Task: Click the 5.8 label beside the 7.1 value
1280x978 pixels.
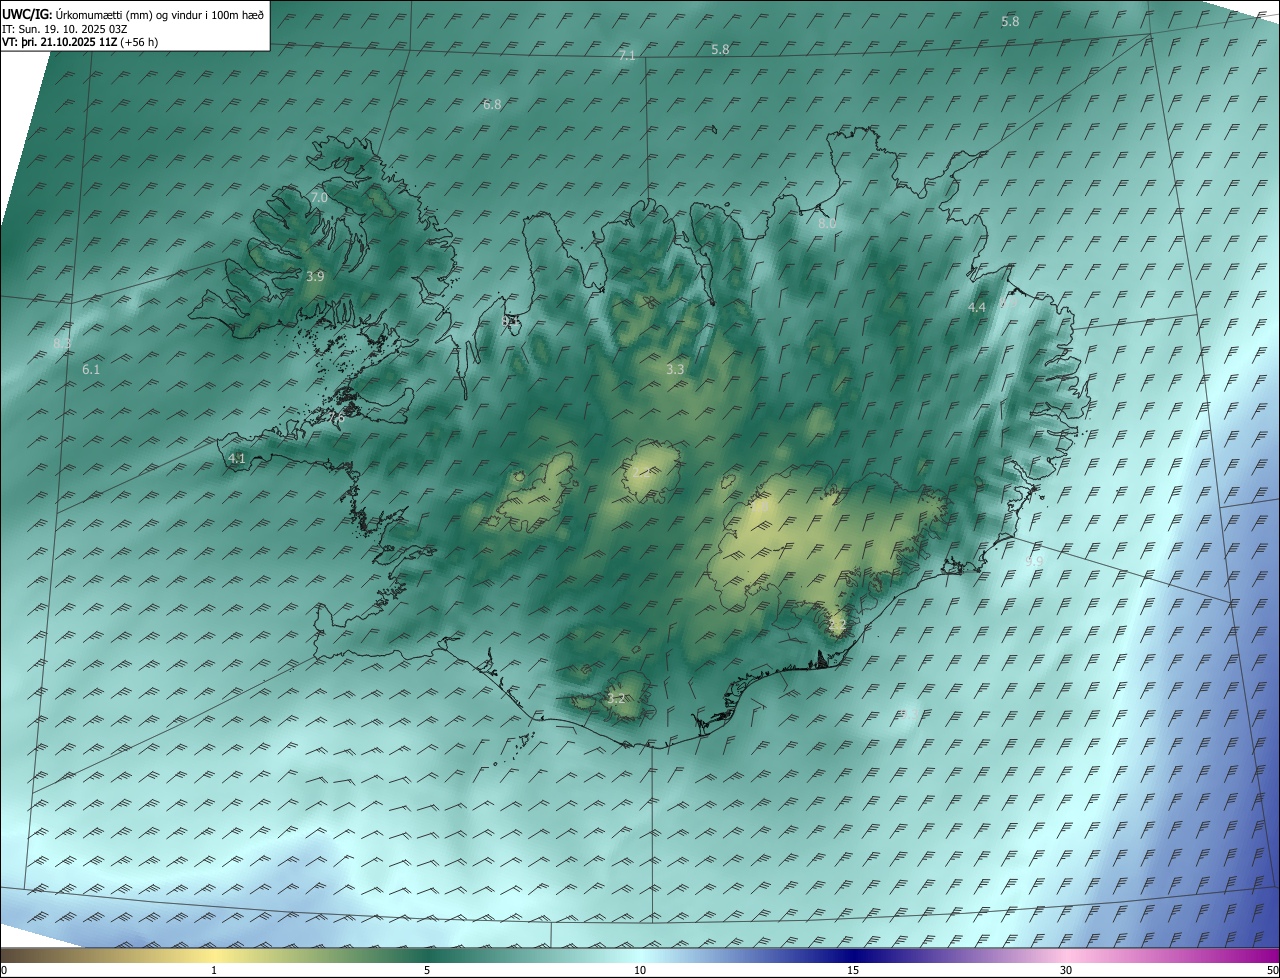Action: pyautogui.click(x=720, y=49)
